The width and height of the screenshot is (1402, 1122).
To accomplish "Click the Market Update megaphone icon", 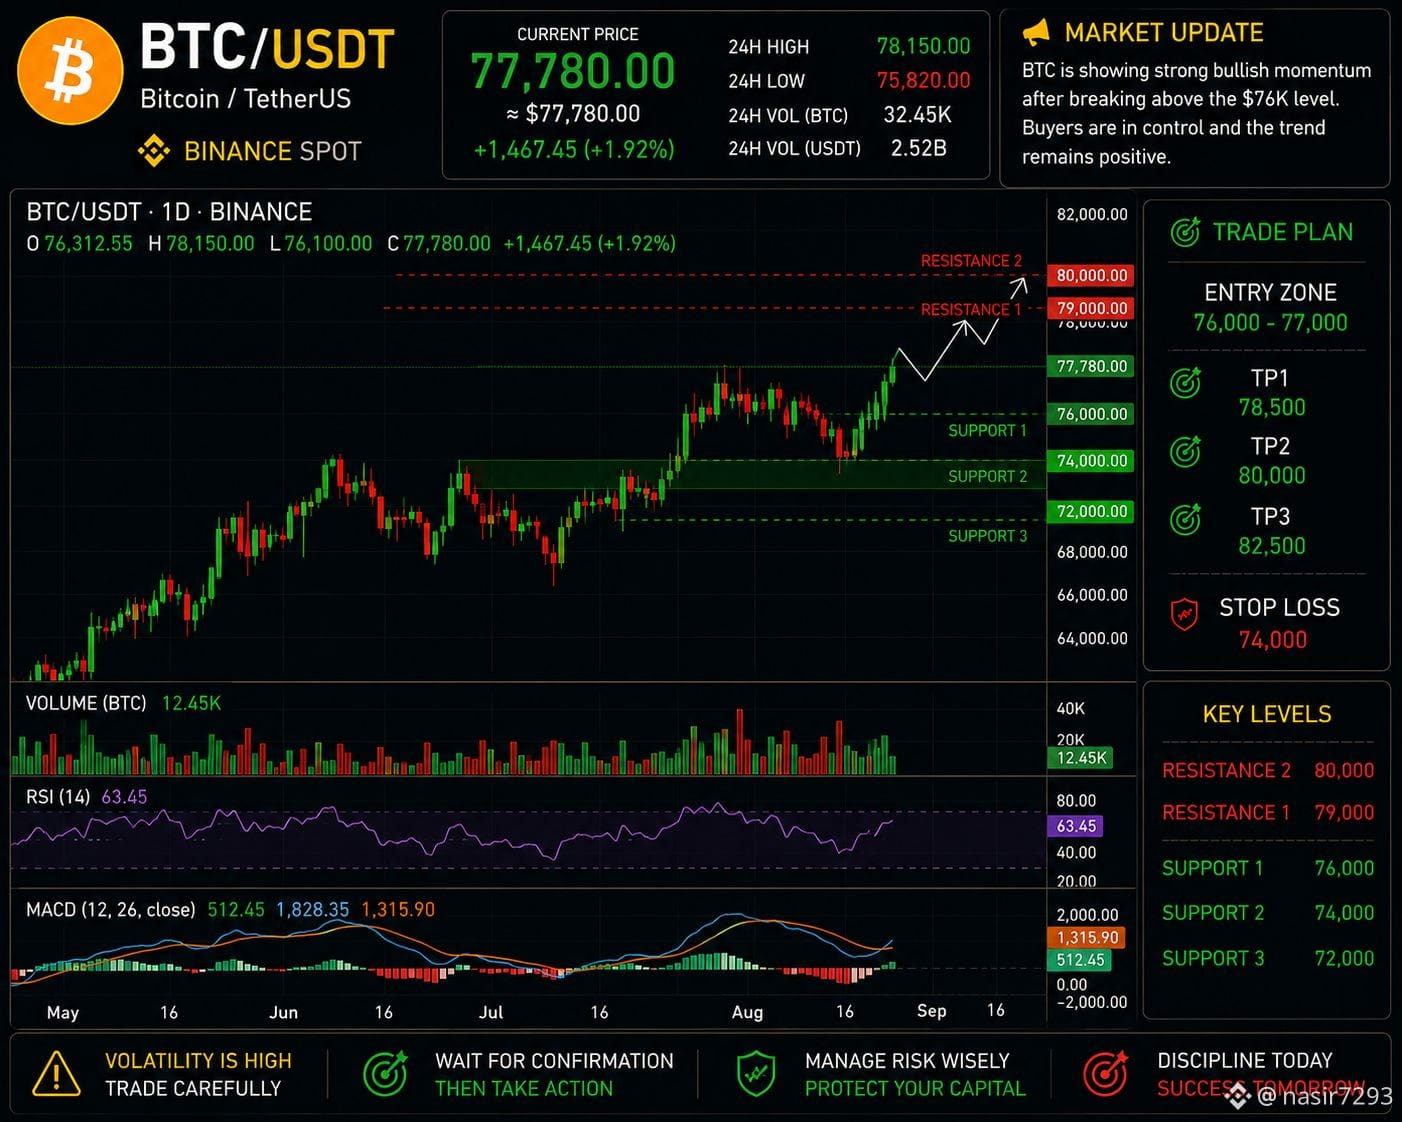I will click(x=1036, y=33).
